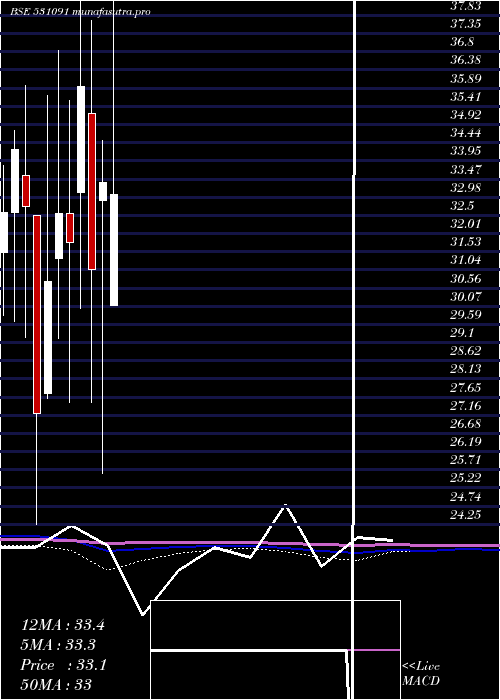Click the 34.92 price axis label

click(x=466, y=115)
